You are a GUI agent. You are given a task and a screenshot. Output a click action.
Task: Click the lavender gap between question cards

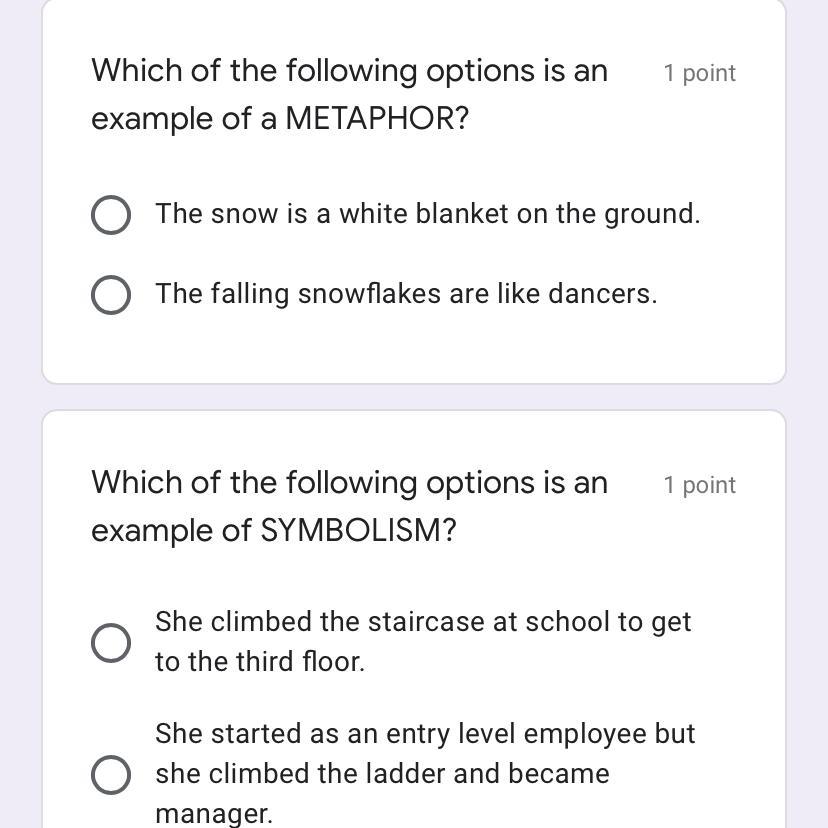coord(414,397)
